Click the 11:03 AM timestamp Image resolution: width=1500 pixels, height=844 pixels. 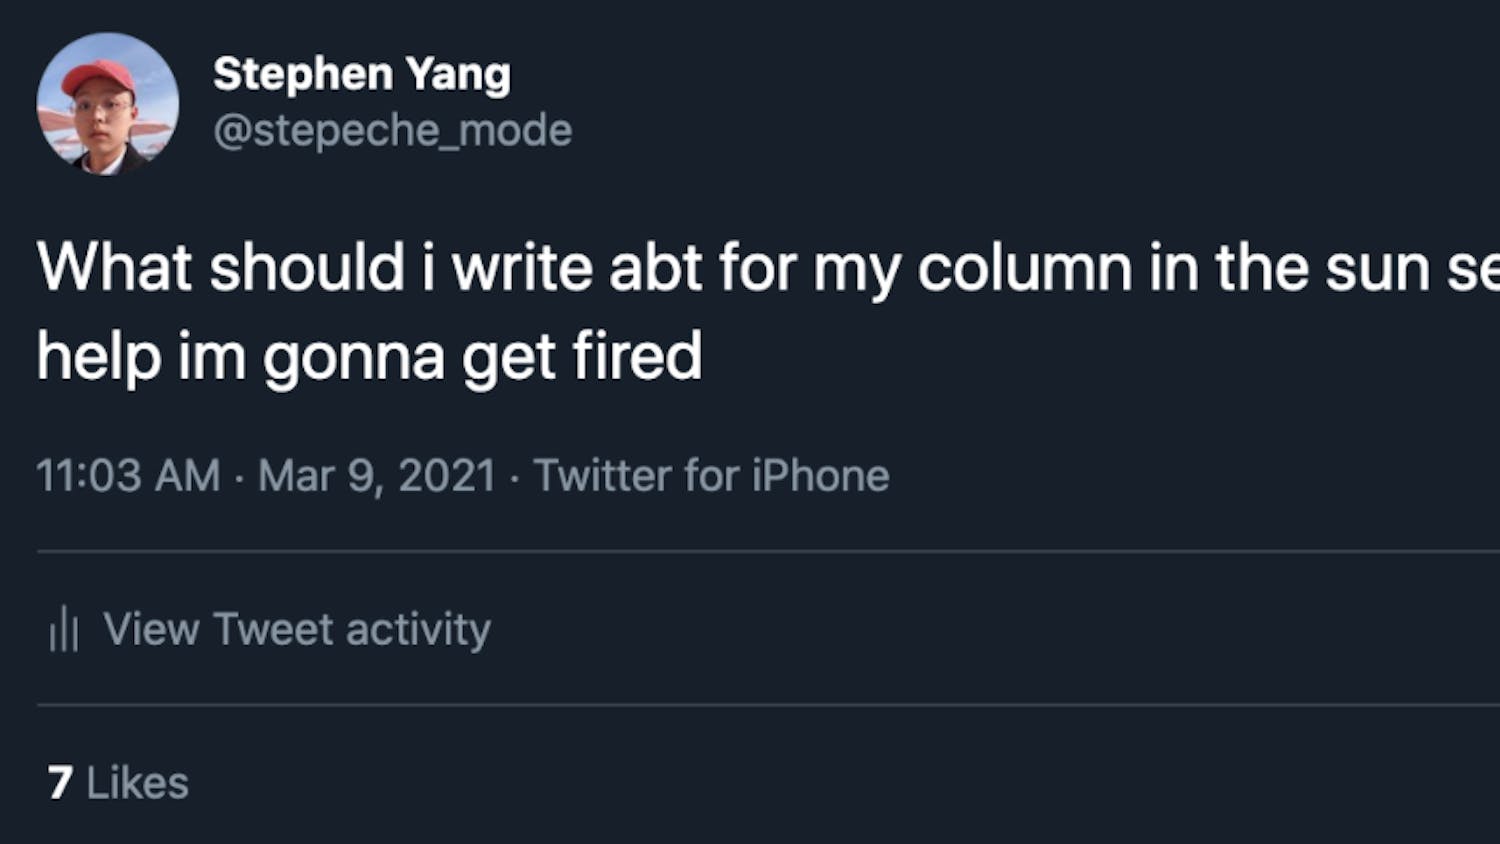click(x=128, y=476)
